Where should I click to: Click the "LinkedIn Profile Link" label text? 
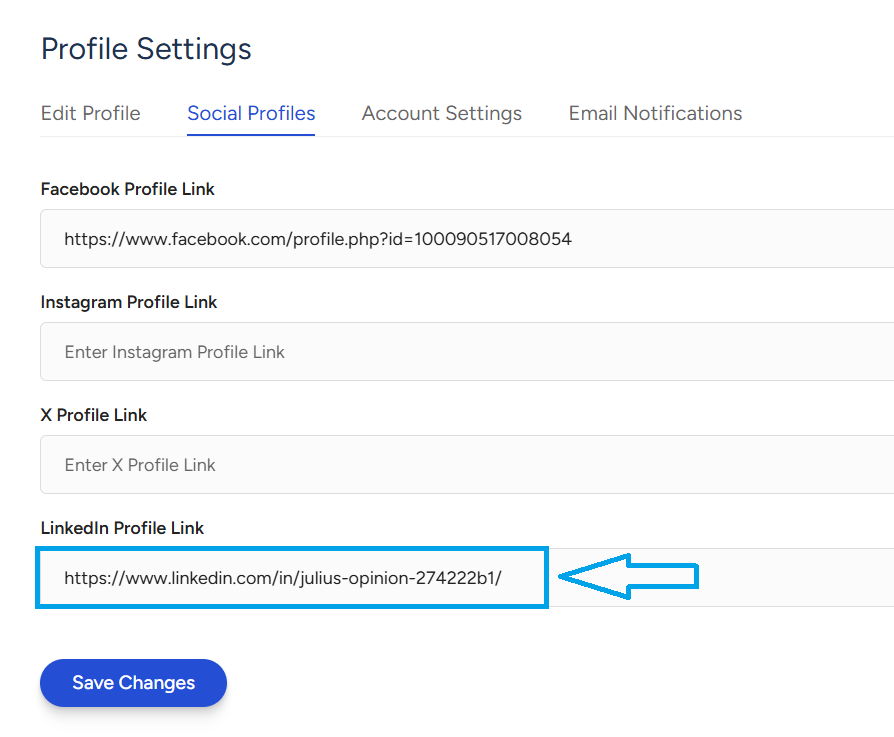(122, 528)
